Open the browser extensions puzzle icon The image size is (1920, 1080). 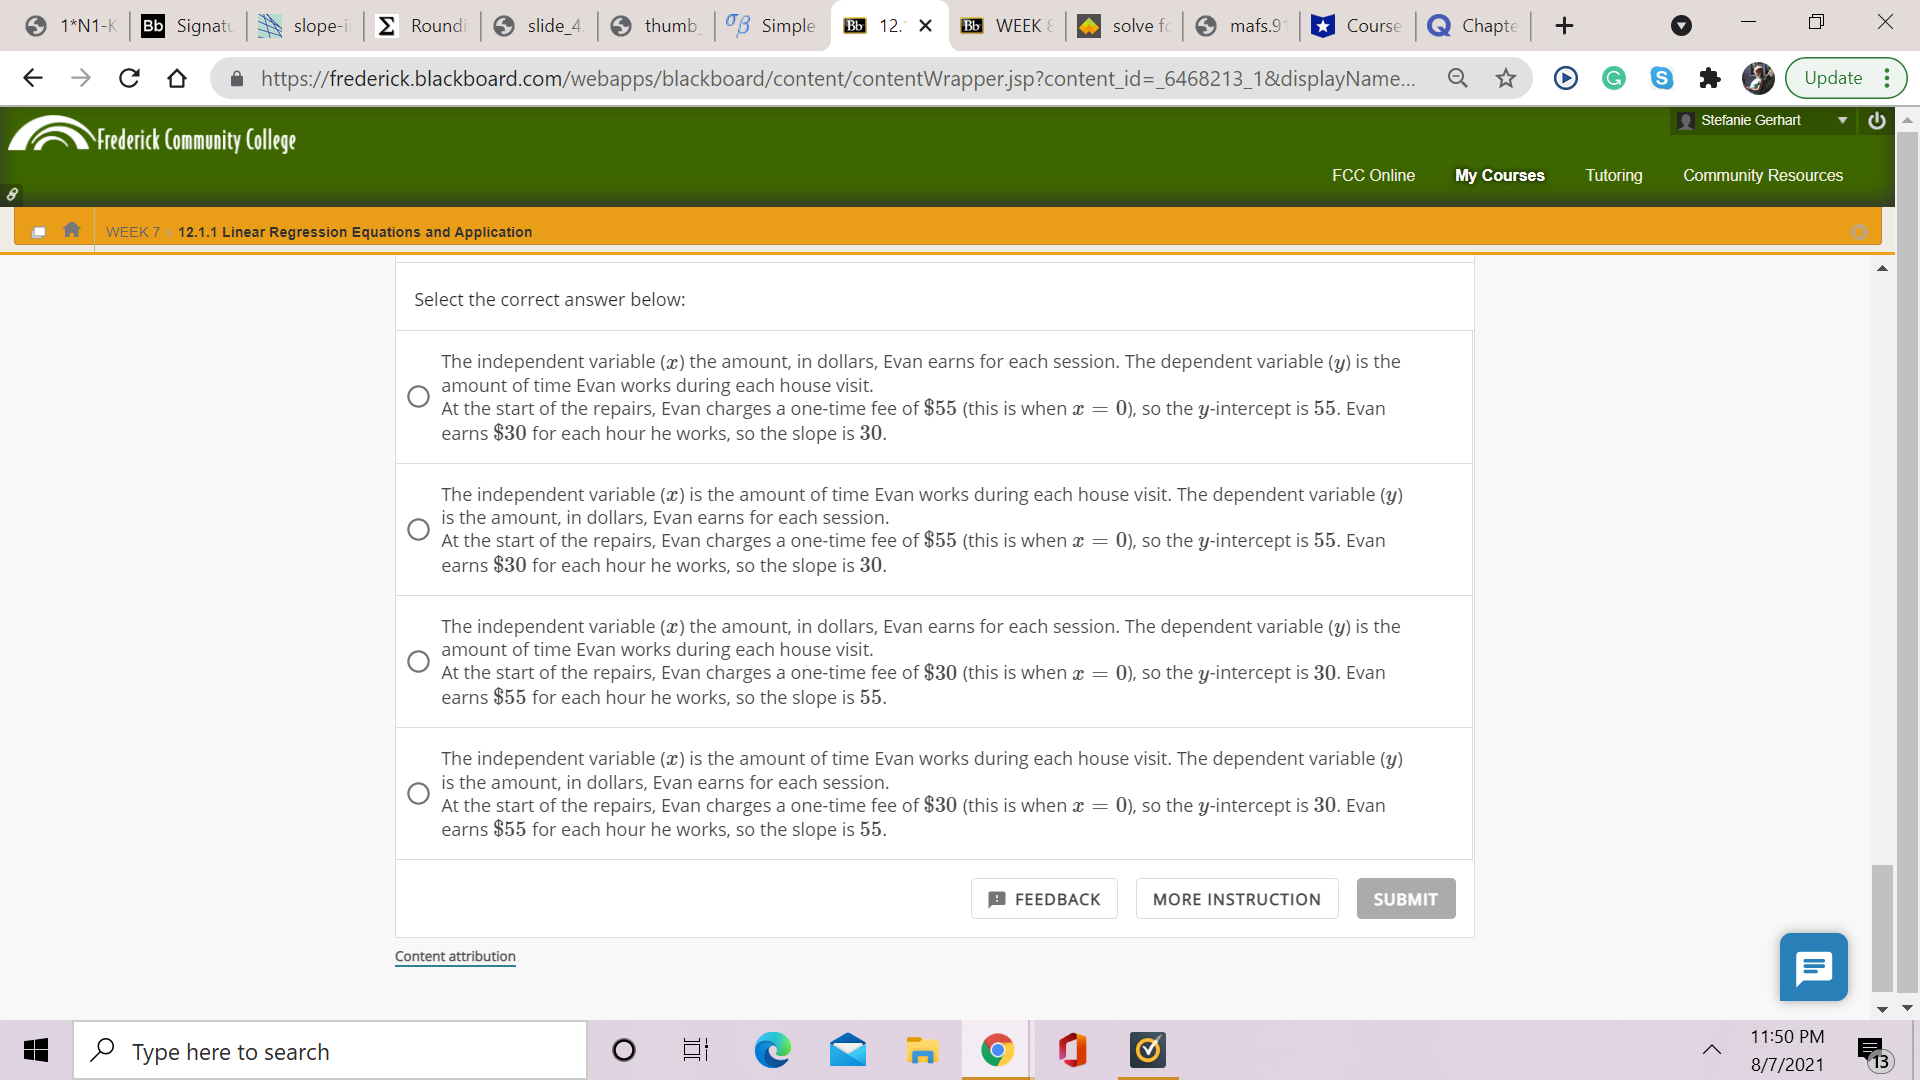click(1710, 78)
